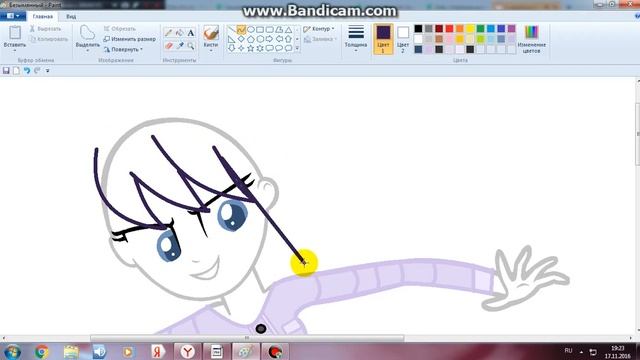Select the Four-point star shape
Image resolution: width=640 pixels, height=360 pixels.
[x=241, y=48]
